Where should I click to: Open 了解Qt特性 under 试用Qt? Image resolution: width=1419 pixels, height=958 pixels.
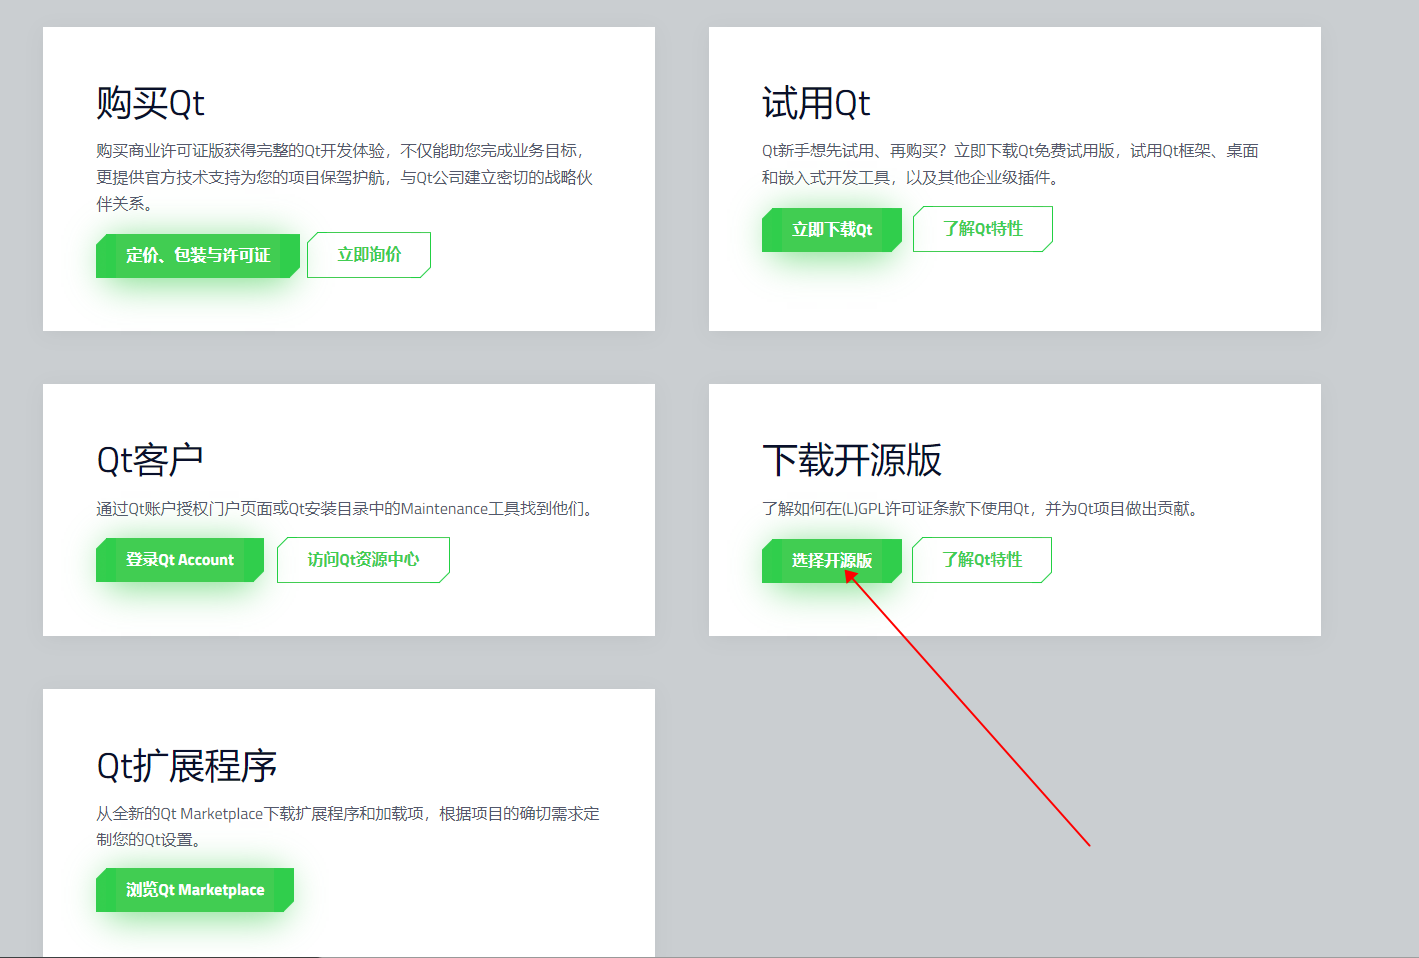pos(983,229)
